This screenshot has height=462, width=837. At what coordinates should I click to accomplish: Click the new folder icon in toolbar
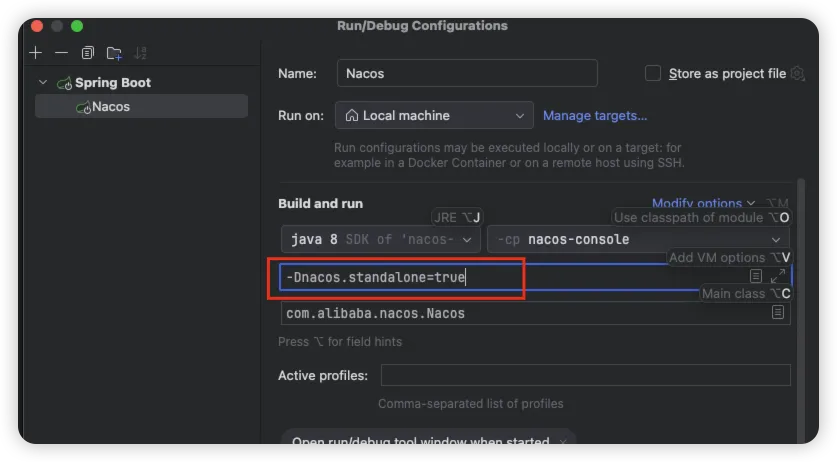pyautogui.click(x=114, y=53)
